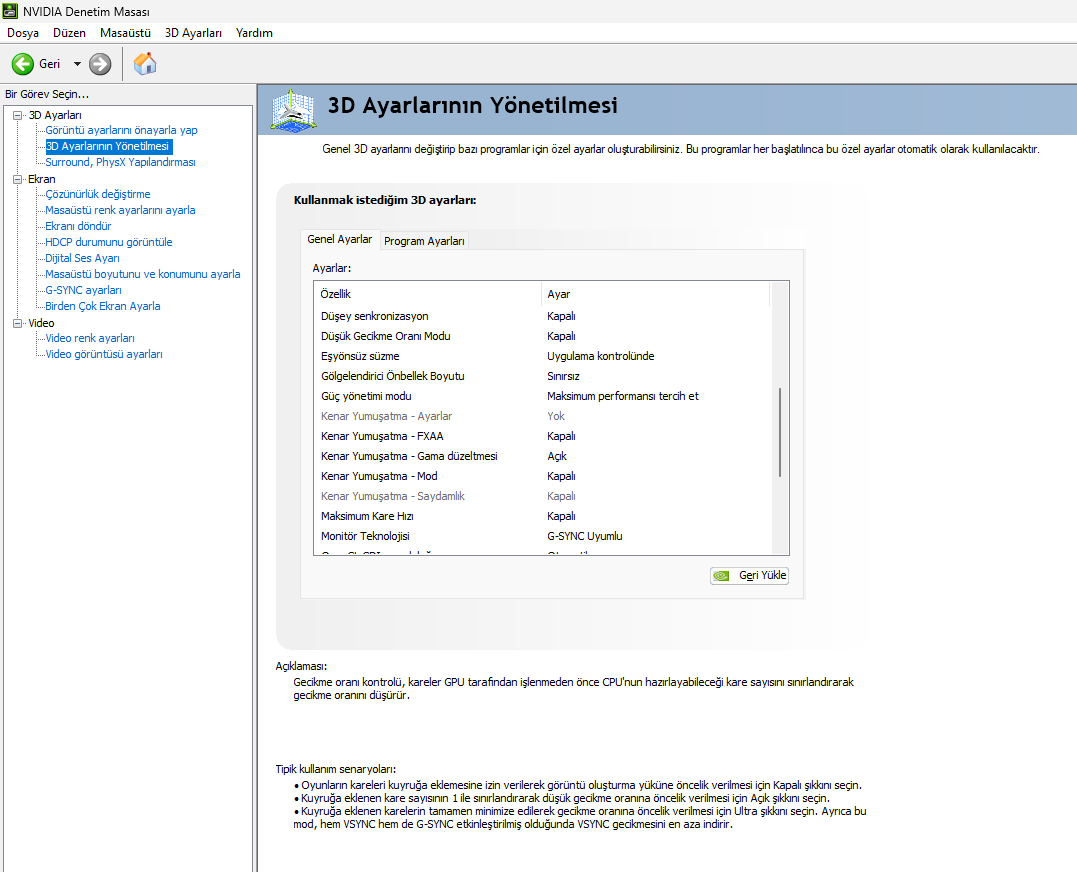The image size is (1077, 872).
Task: Collapse the Video tree node
Action: point(18,323)
